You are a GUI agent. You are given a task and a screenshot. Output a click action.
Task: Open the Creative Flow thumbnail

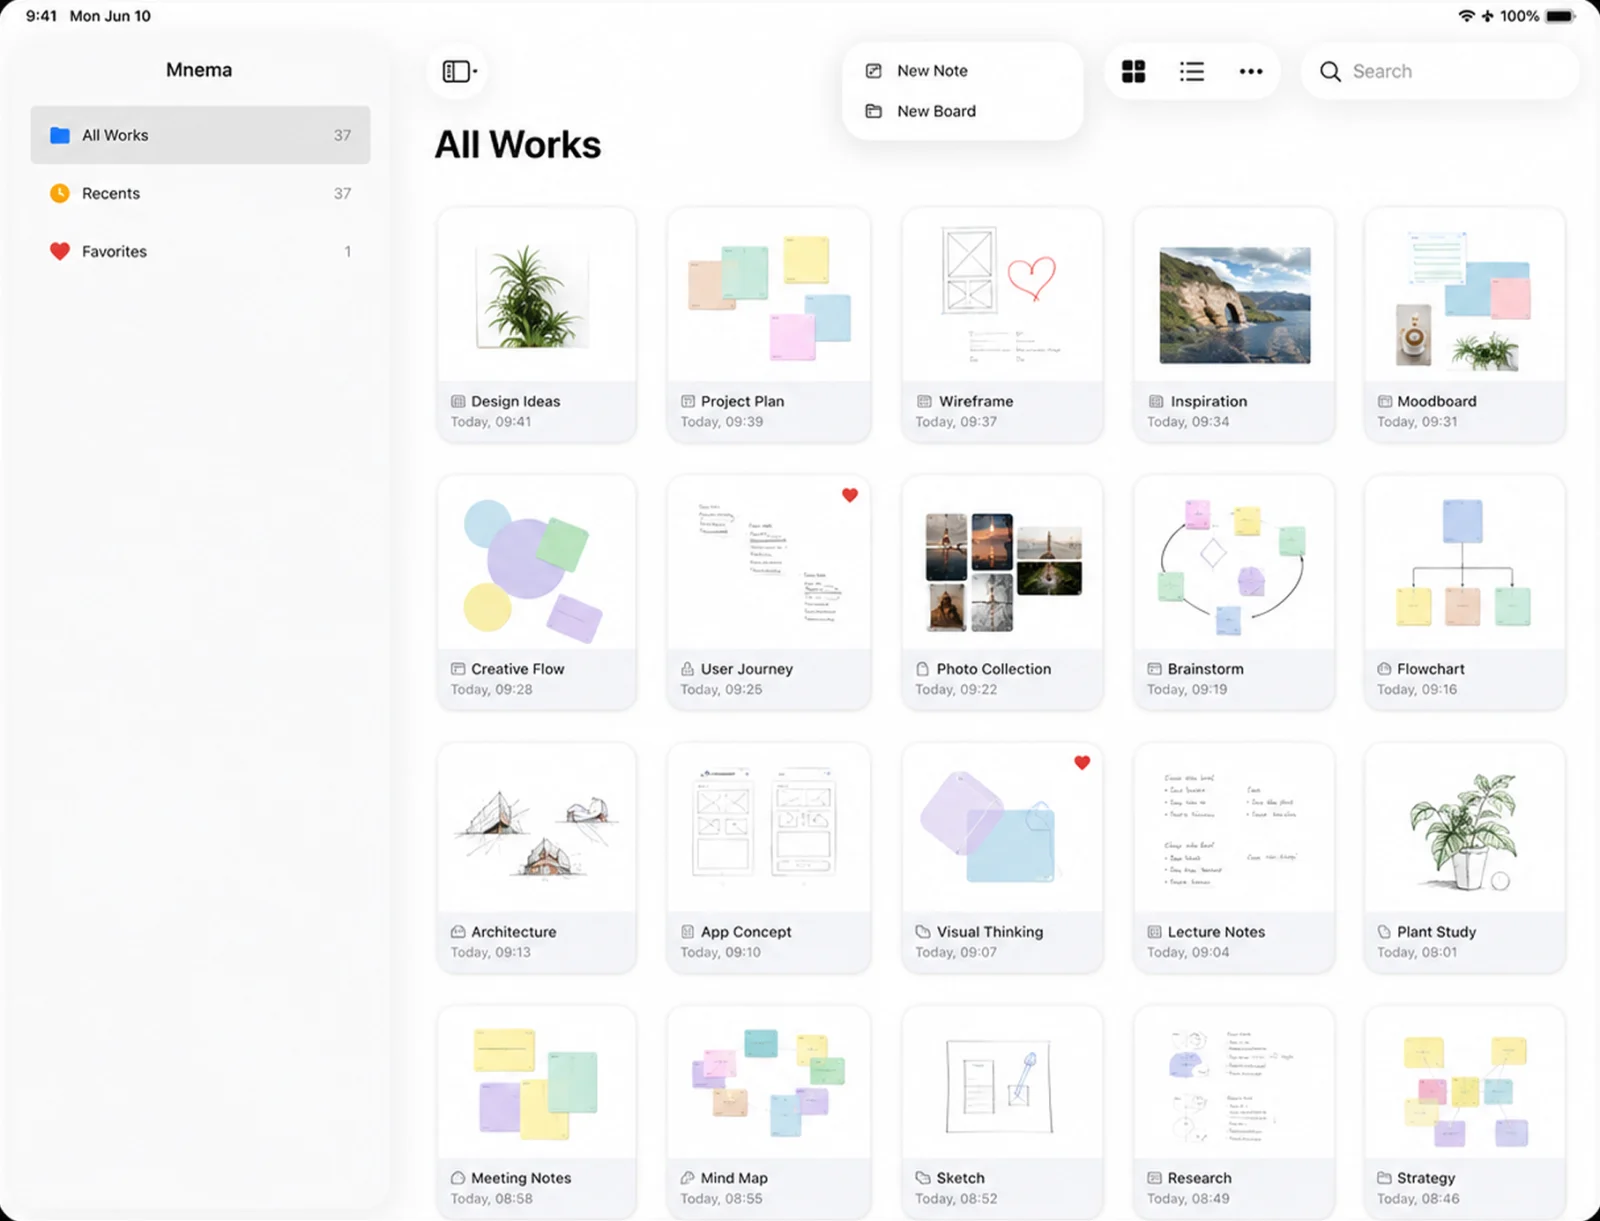pyautogui.click(x=536, y=563)
